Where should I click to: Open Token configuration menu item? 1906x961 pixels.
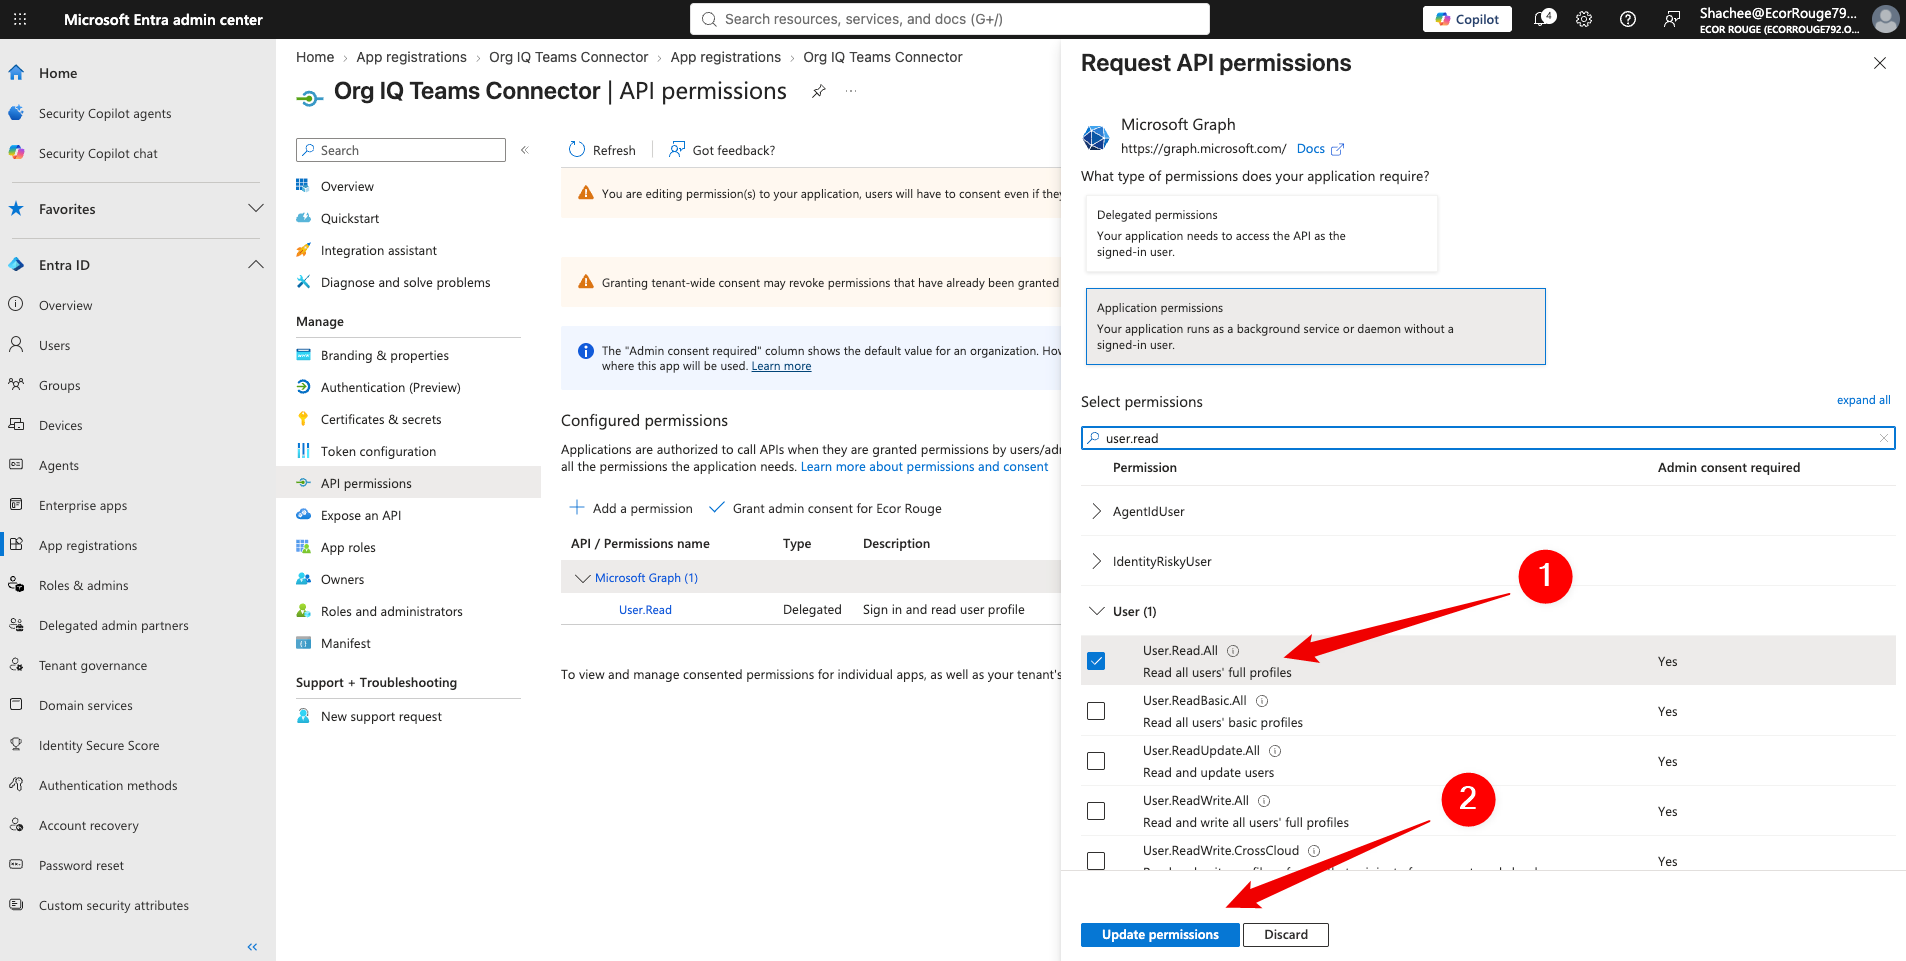(x=378, y=451)
